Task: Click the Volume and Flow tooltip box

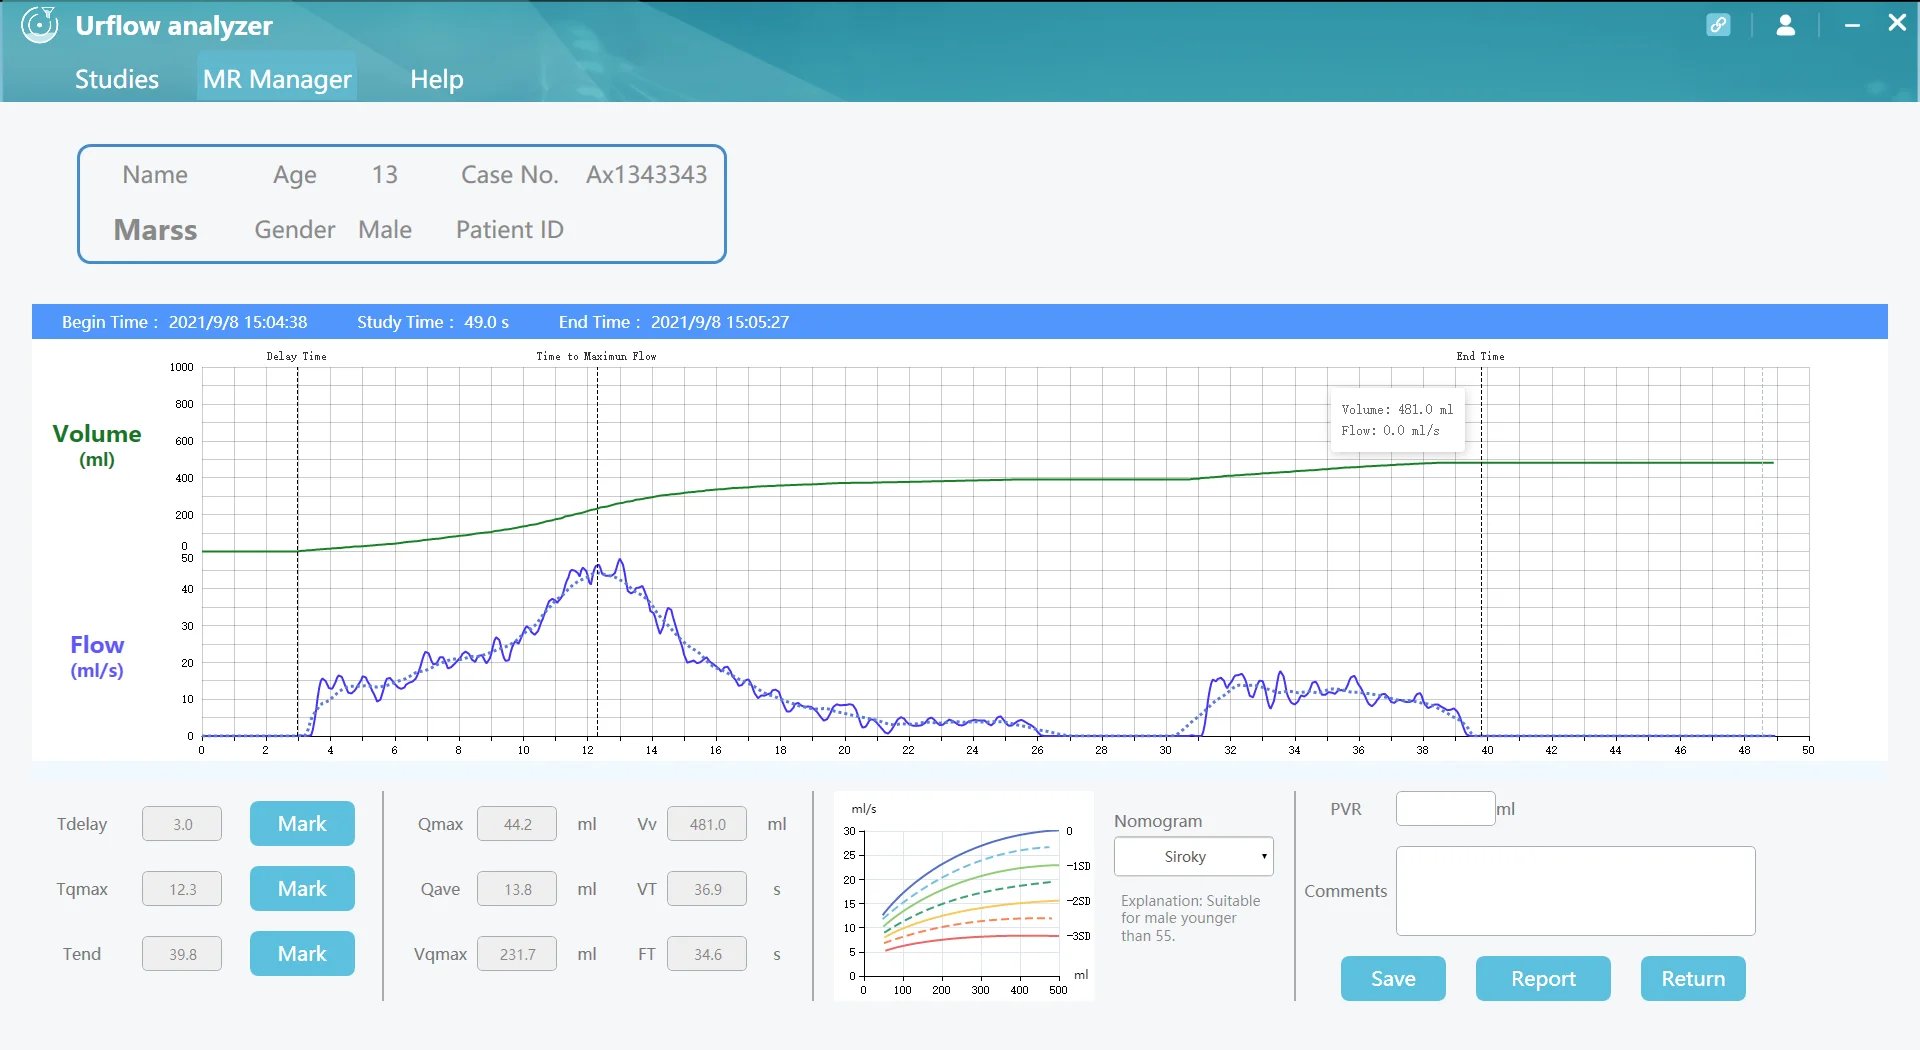Action: click(1397, 420)
